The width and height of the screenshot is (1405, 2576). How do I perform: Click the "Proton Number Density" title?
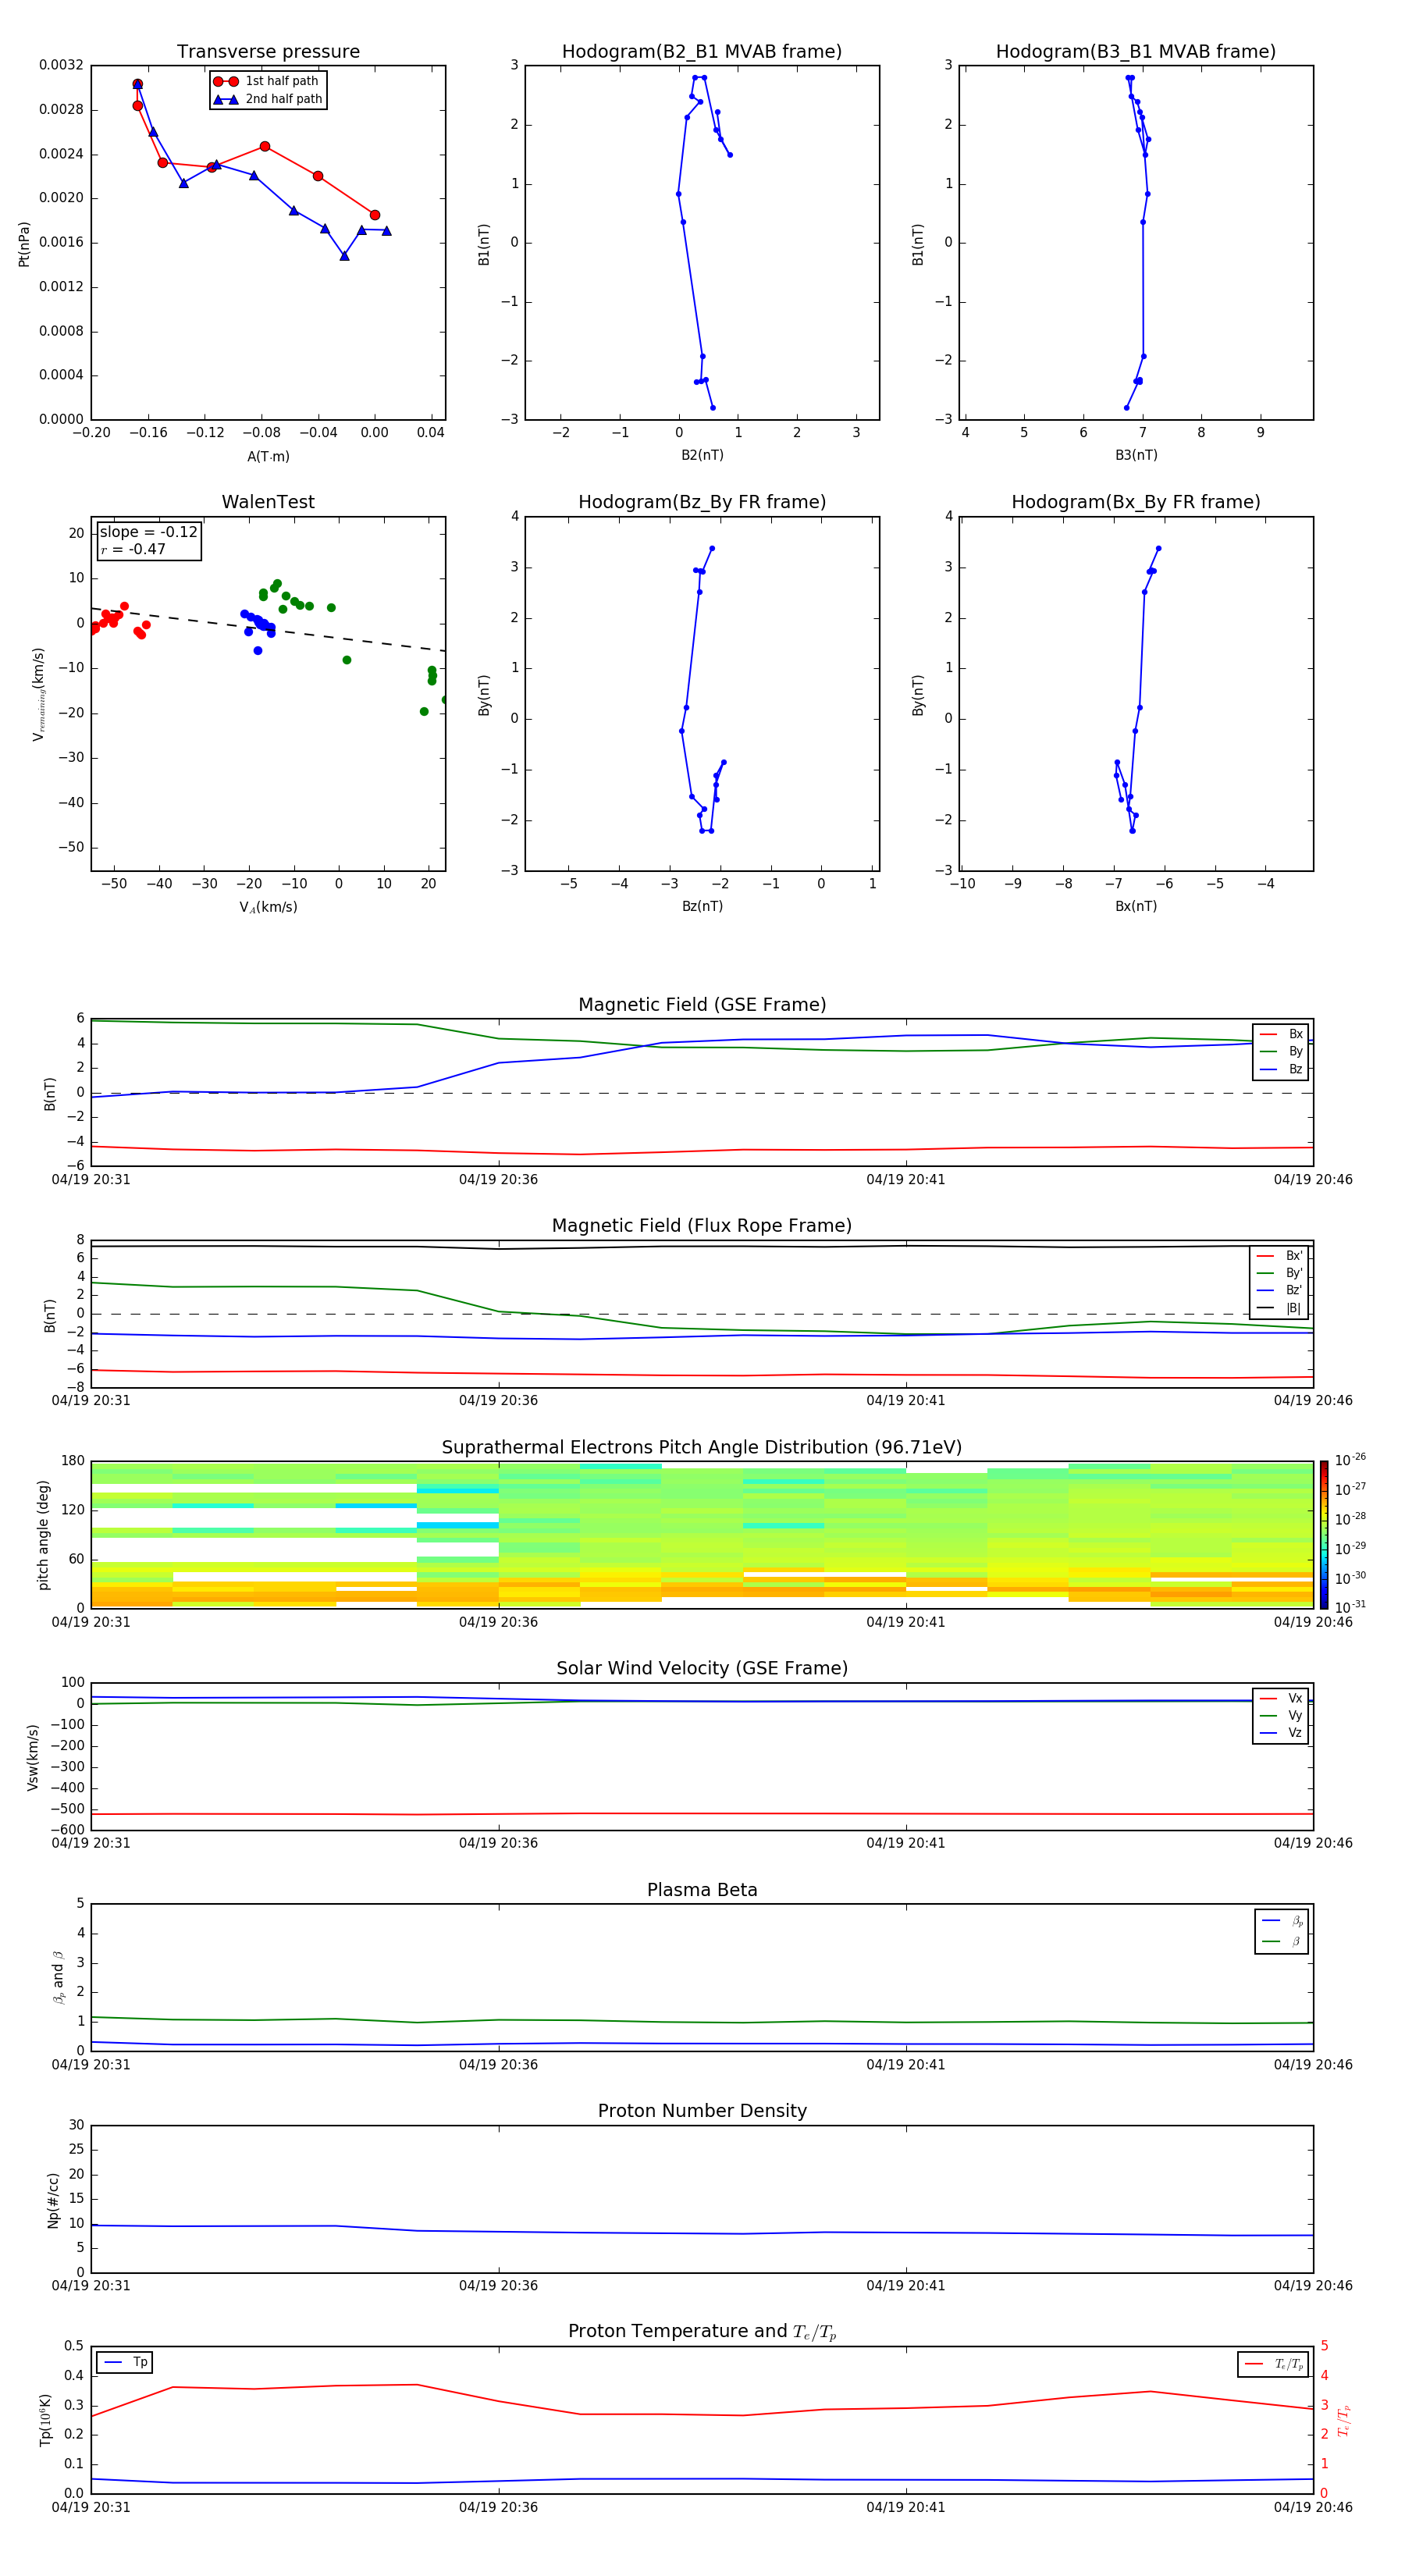coord(702,2111)
